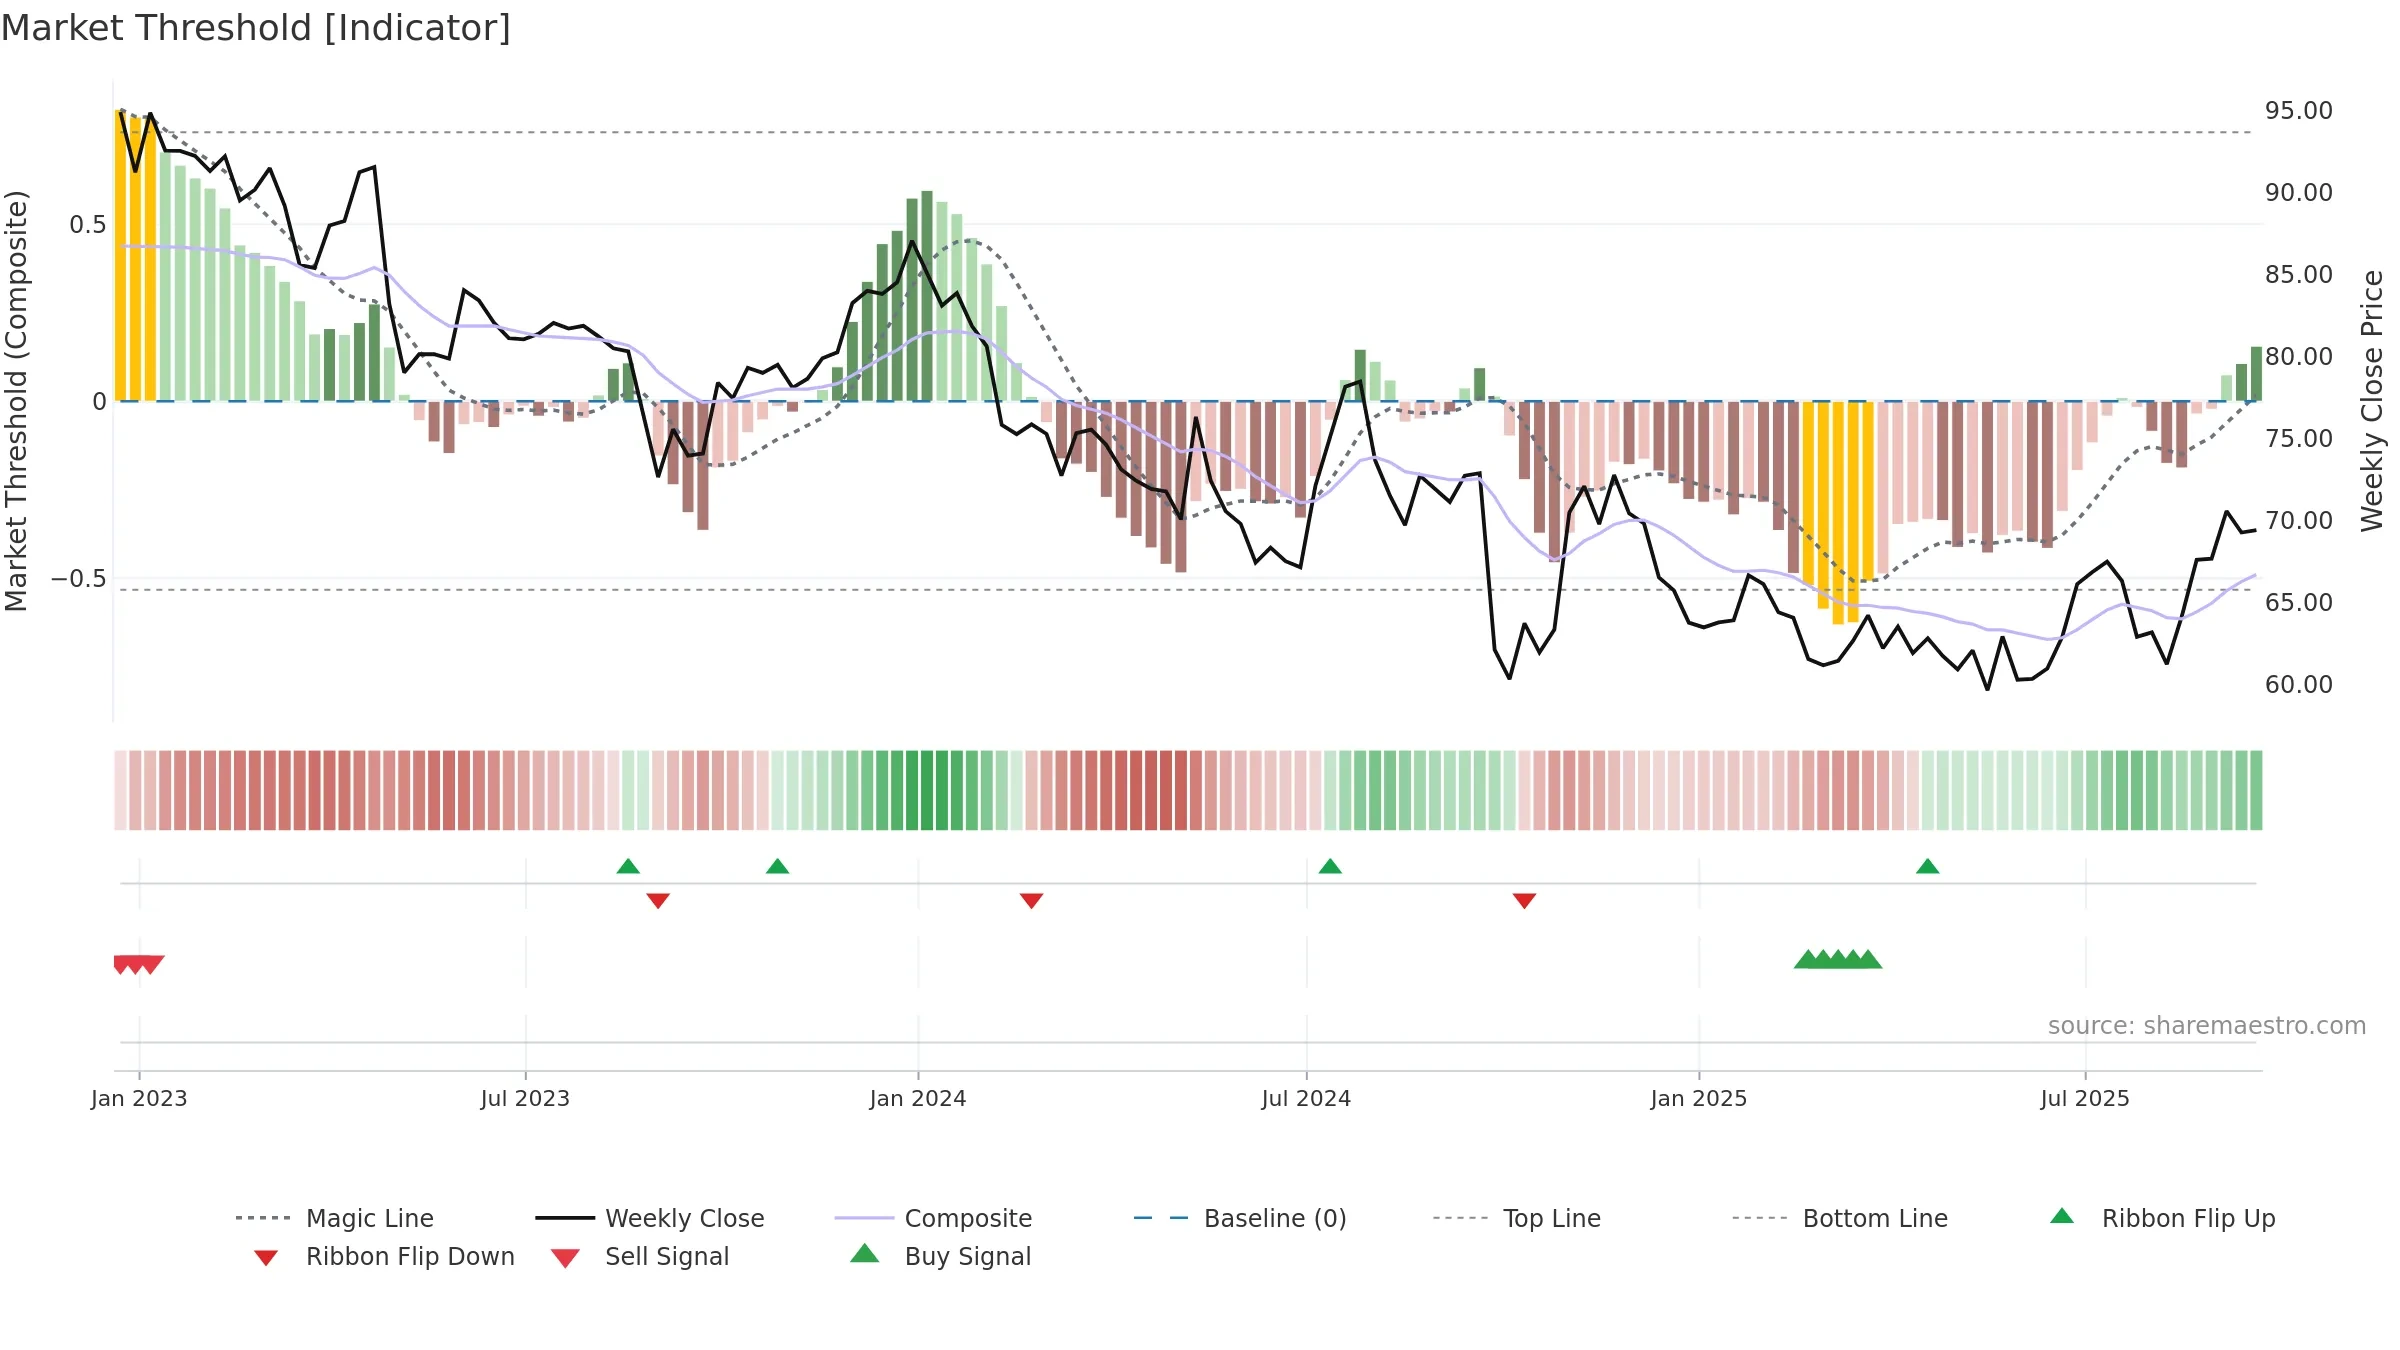The height and width of the screenshot is (1350, 2400).
Task: Click the 0.5 composite axis label
Action: (x=88, y=225)
